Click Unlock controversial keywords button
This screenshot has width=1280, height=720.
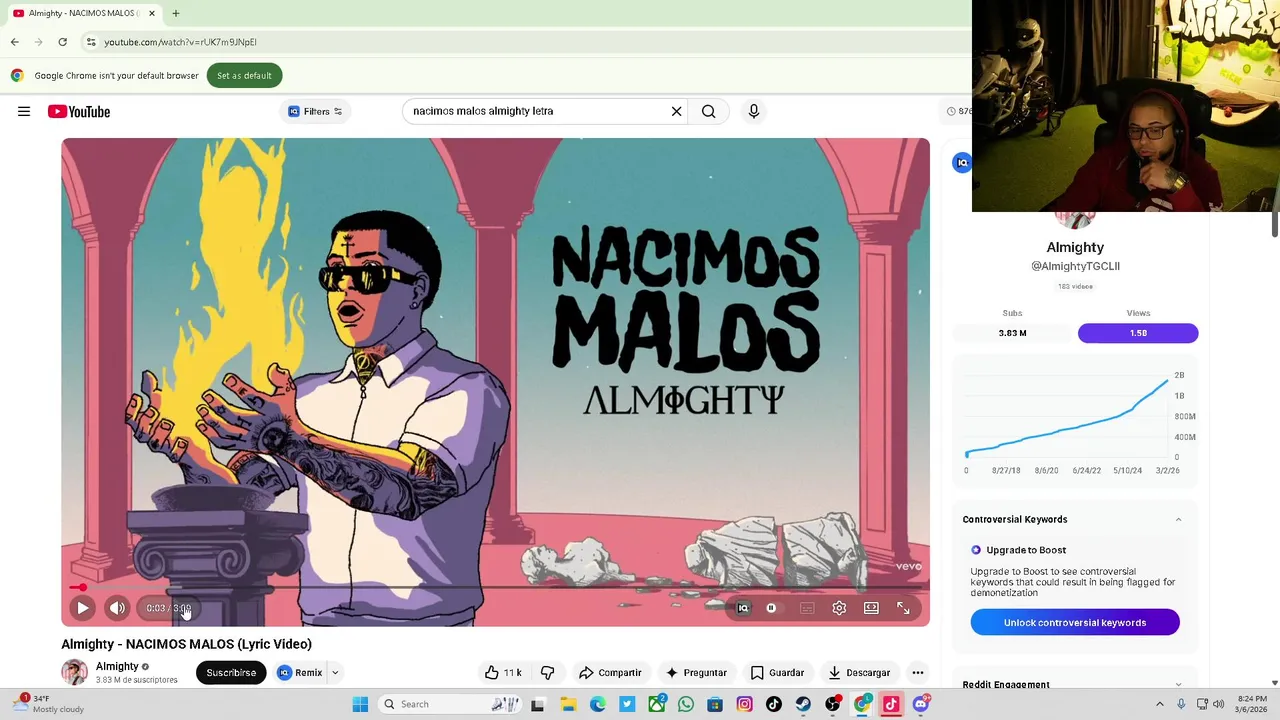point(1075,622)
